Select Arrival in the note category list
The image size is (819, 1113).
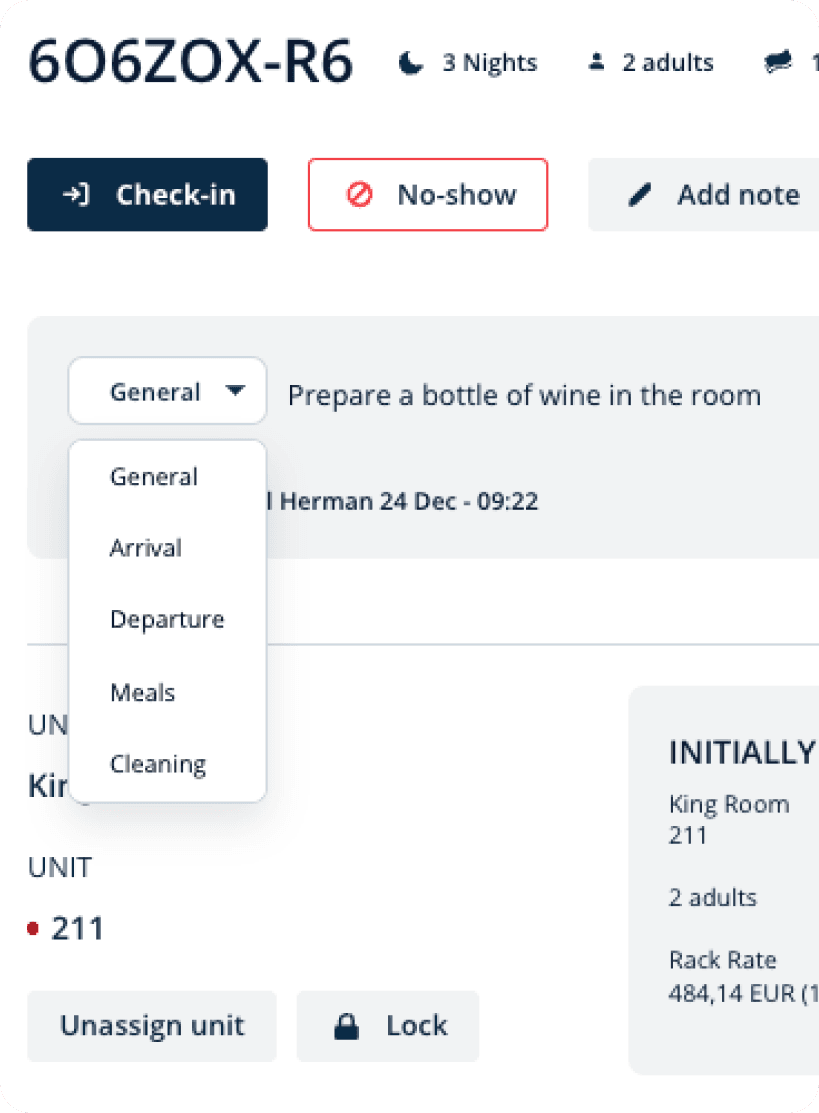[x=146, y=548]
